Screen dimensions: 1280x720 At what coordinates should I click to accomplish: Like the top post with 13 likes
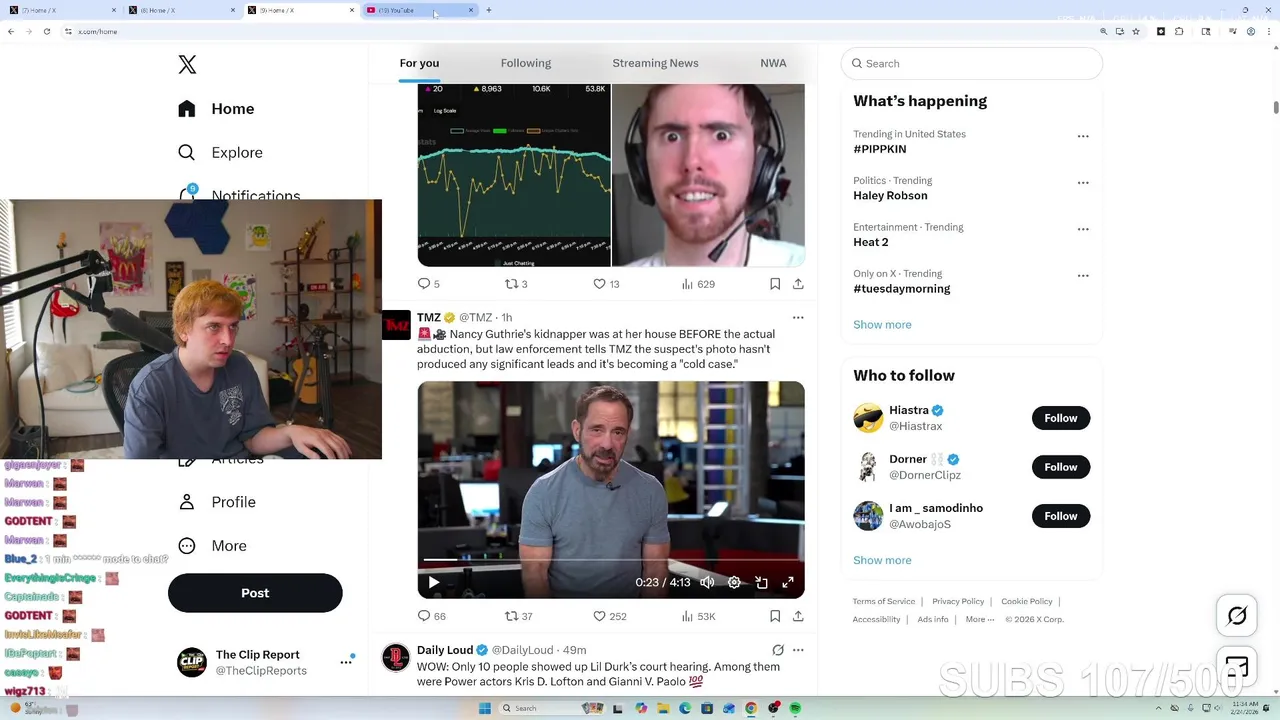(x=606, y=284)
